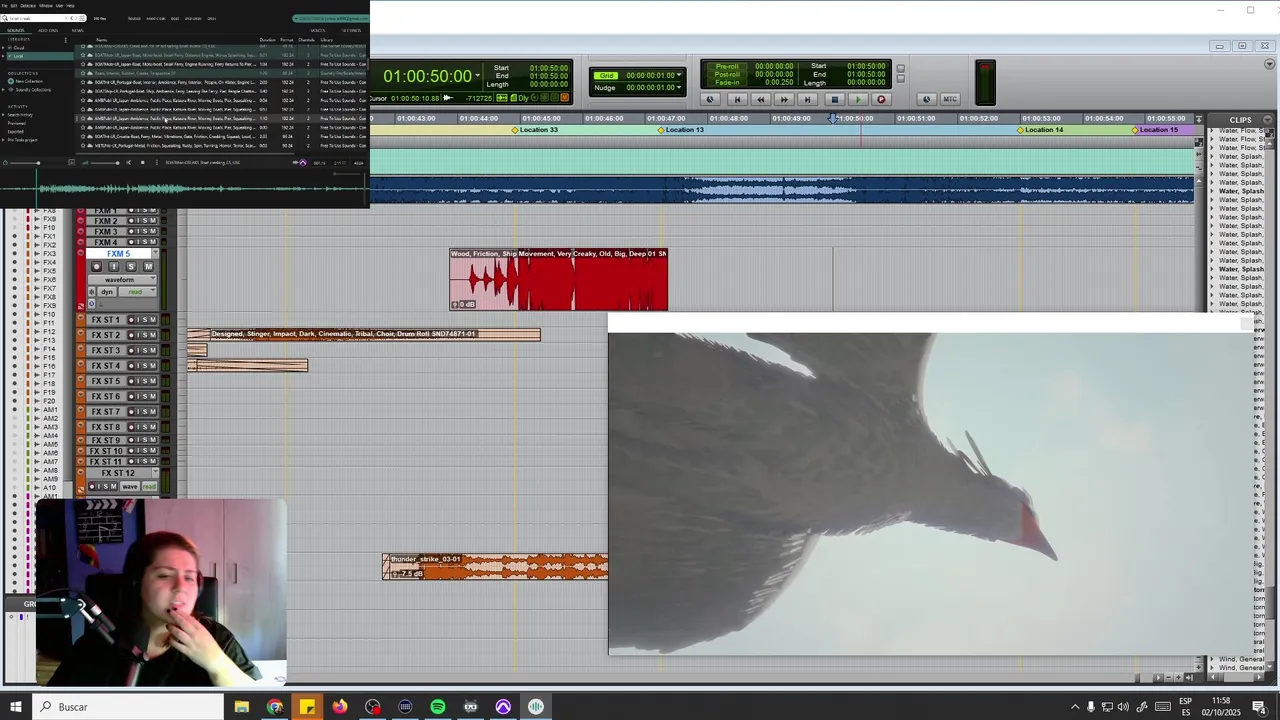Toggle the Grid mode indicator
Image resolution: width=1280 pixels, height=720 pixels.
[x=605, y=75]
